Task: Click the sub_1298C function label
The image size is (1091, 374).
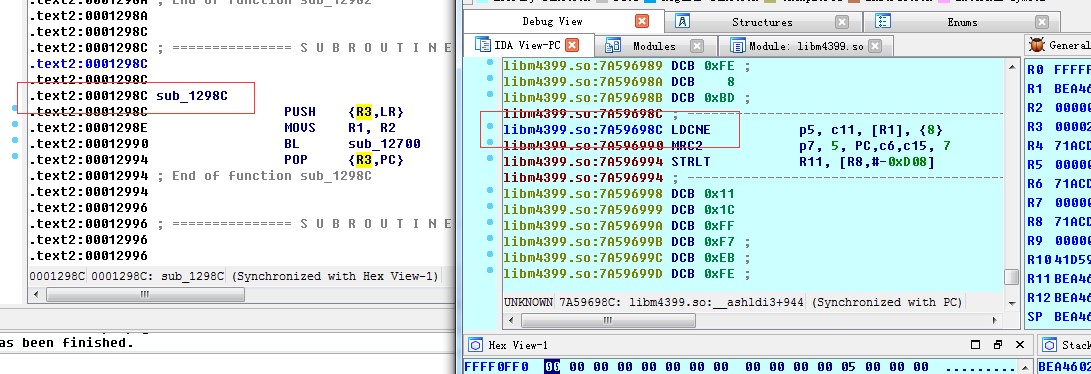Action: click(192, 96)
